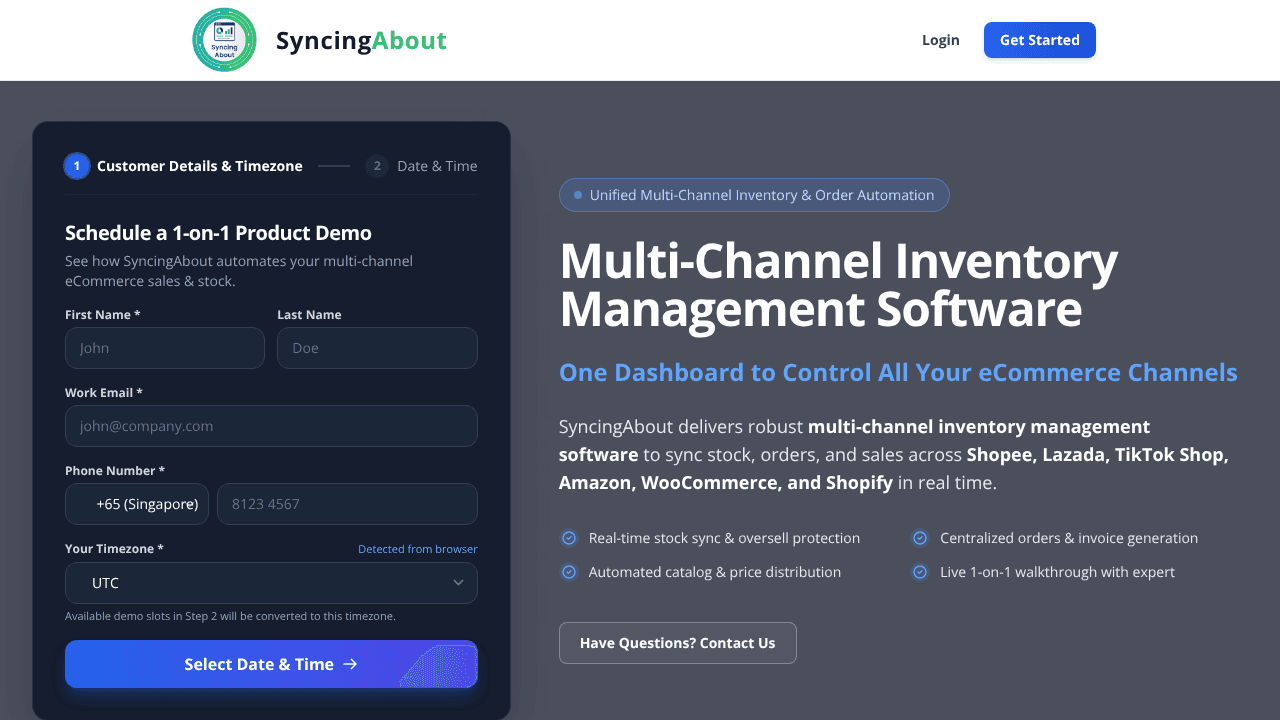Open the +65 (Singapore) country code dropdown

point(137,504)
